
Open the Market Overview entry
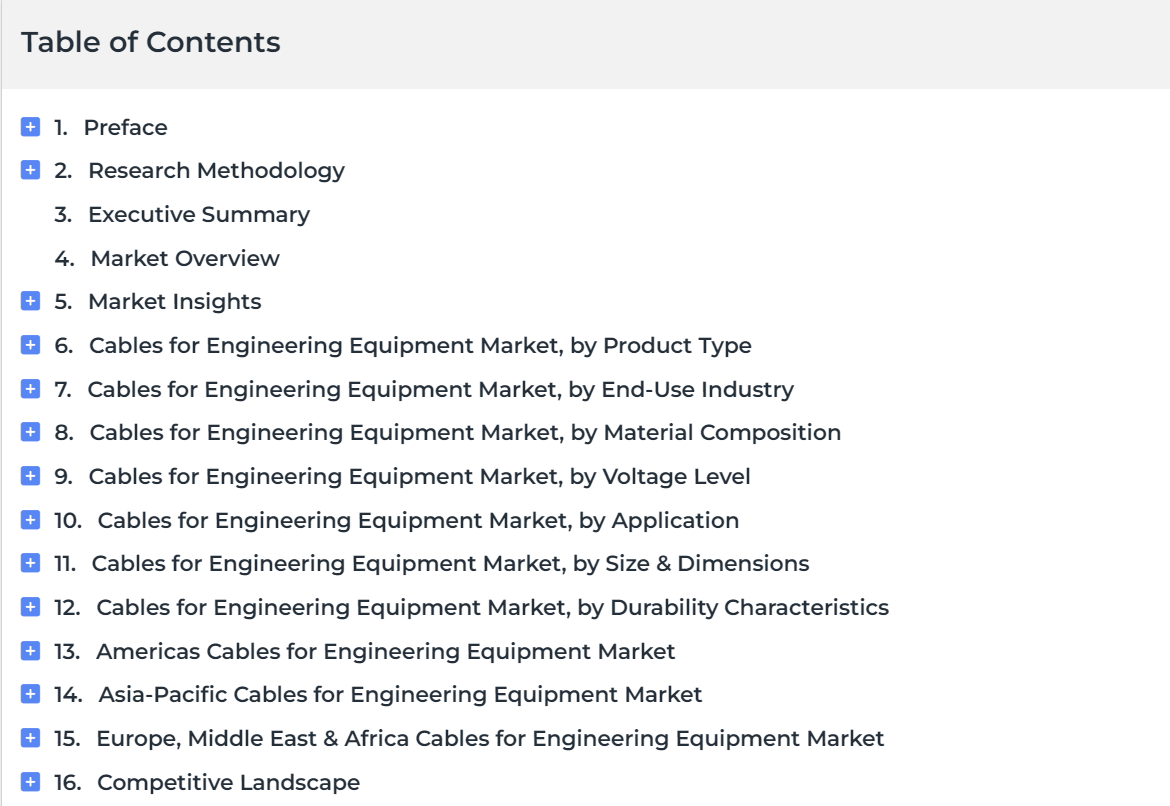185,258
